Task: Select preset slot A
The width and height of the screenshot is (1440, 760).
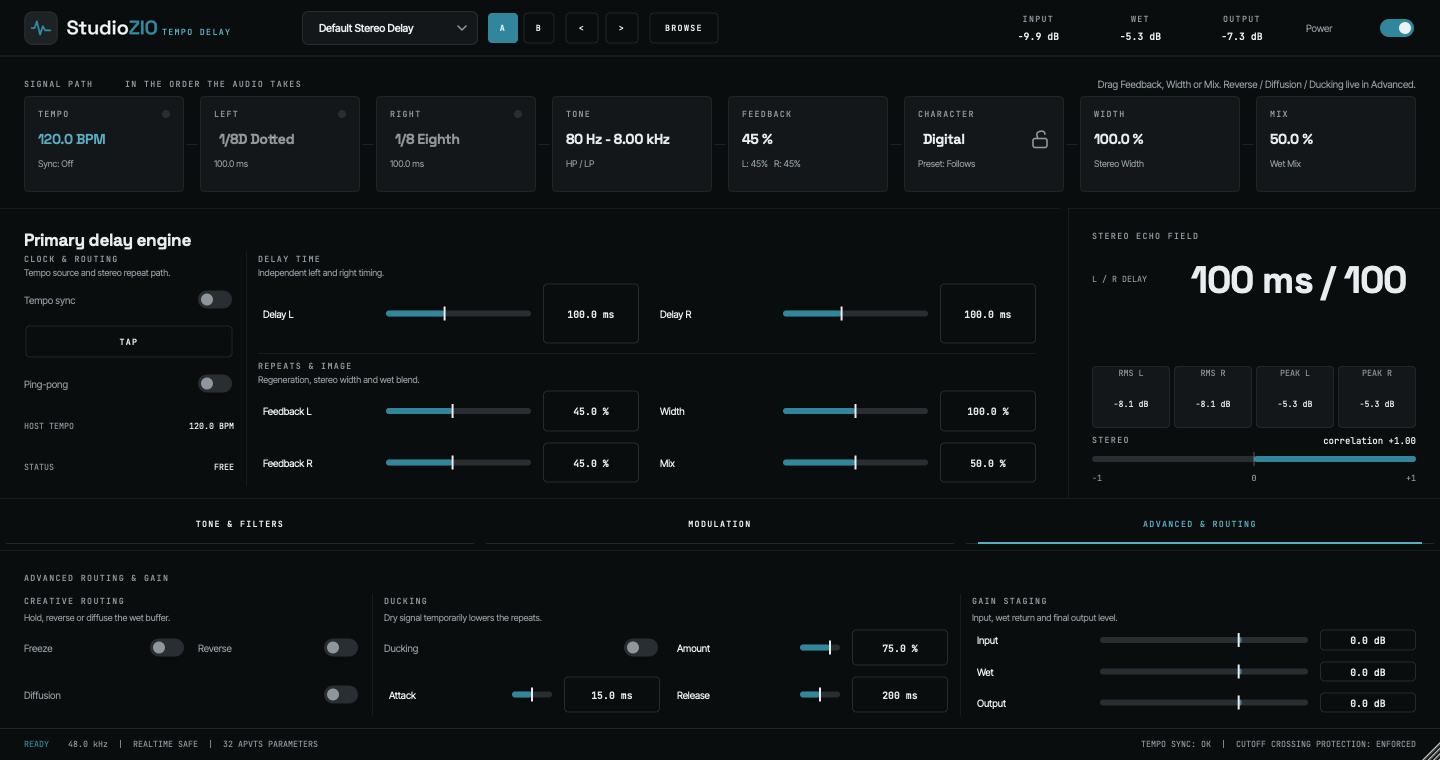Action: click(x=503, y=28)
